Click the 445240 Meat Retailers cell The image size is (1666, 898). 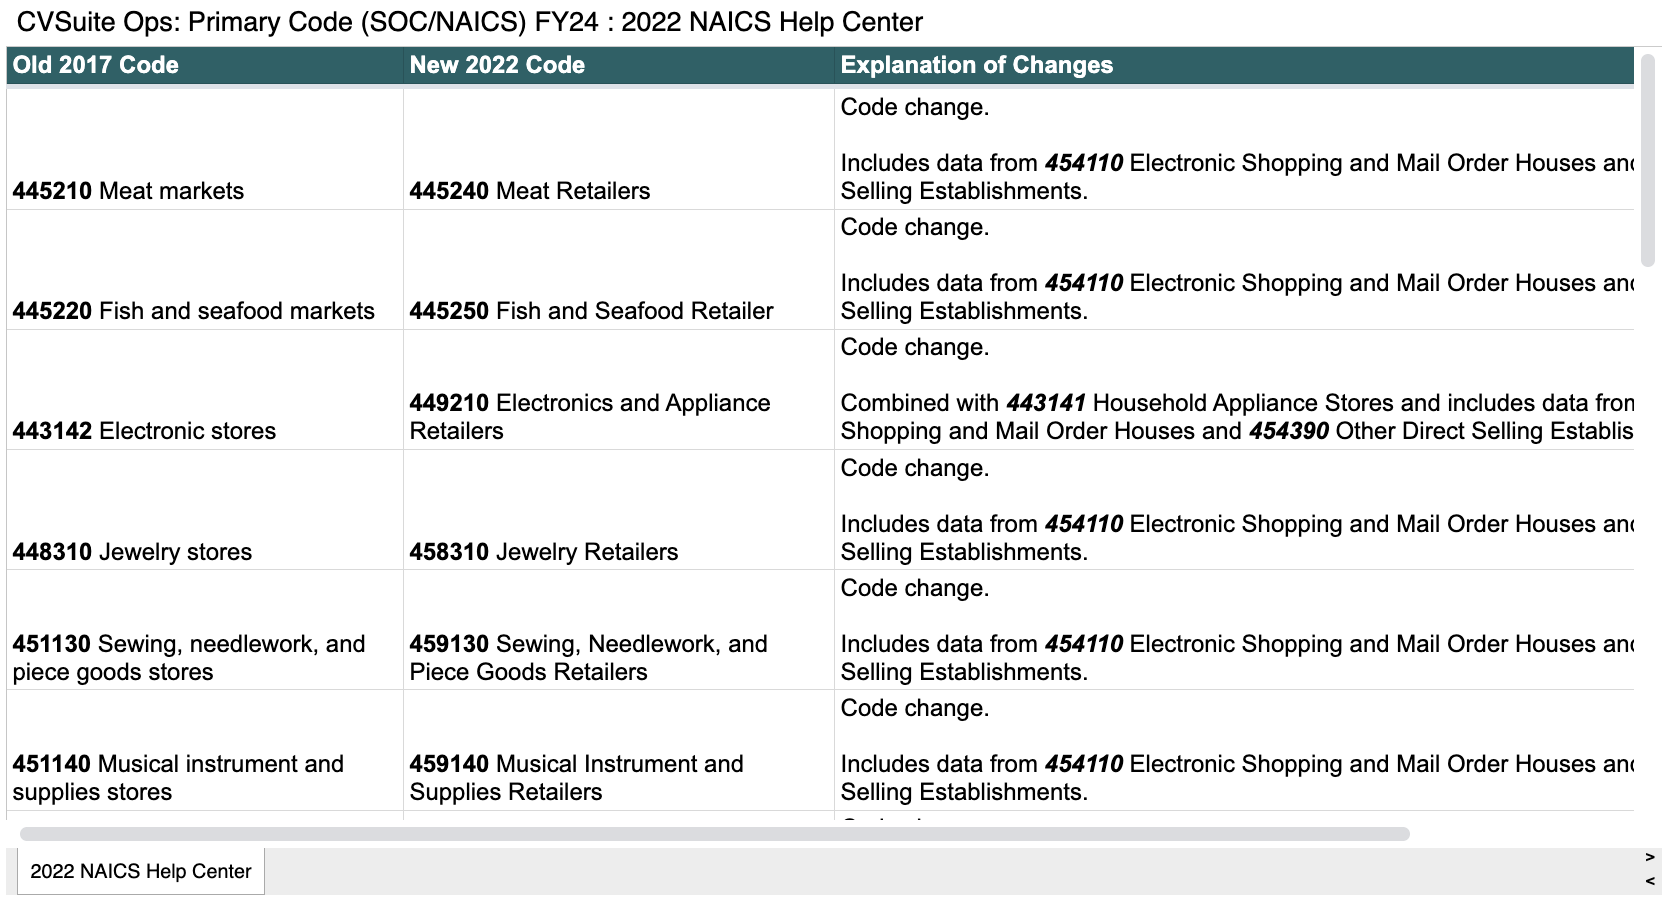(x=529, y=191)
